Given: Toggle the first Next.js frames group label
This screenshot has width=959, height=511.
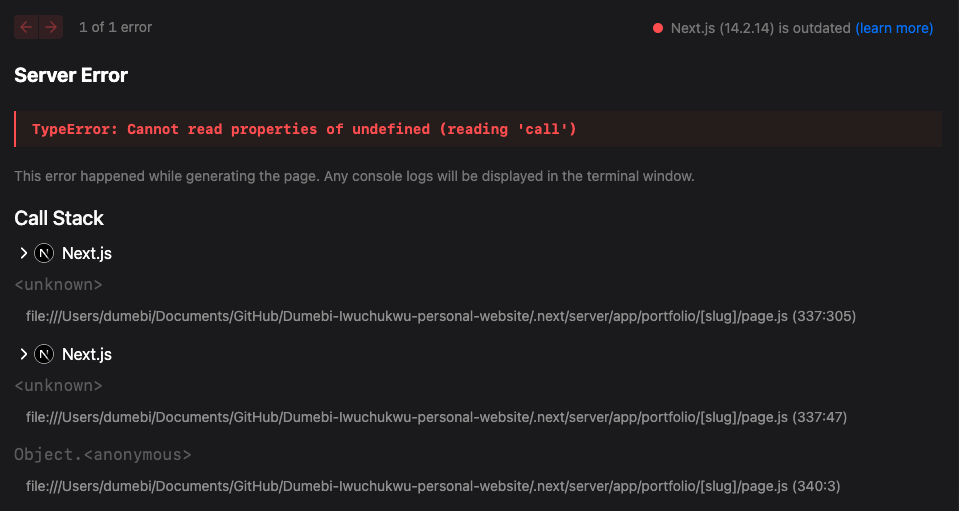Looking at the screenshot, I should tap(87, 253).
